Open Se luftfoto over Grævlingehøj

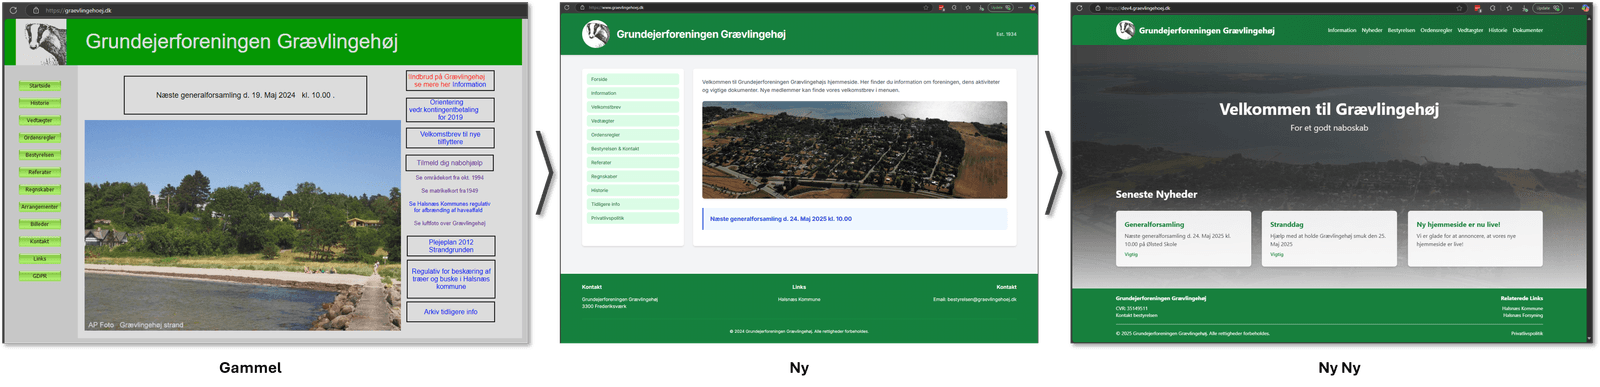coord(450,223)
